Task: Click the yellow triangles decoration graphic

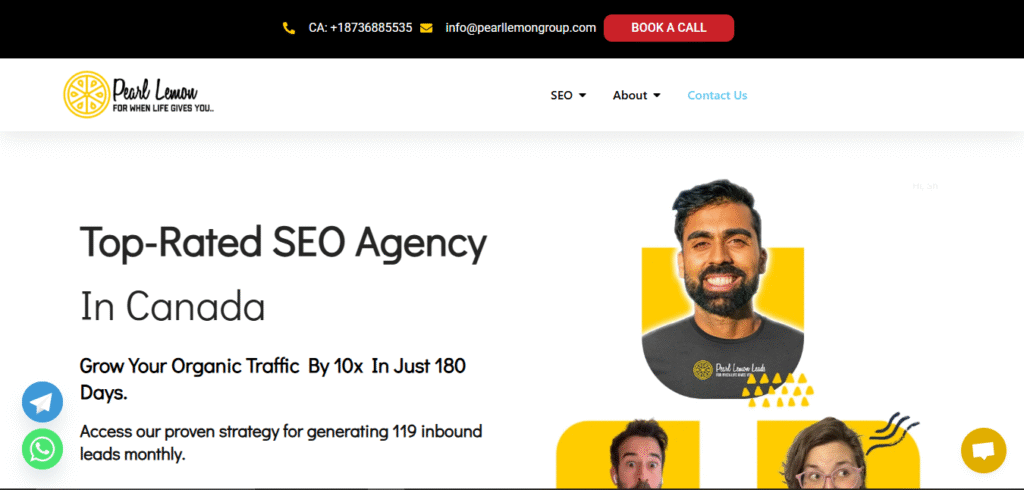Action: pos(778,389)
